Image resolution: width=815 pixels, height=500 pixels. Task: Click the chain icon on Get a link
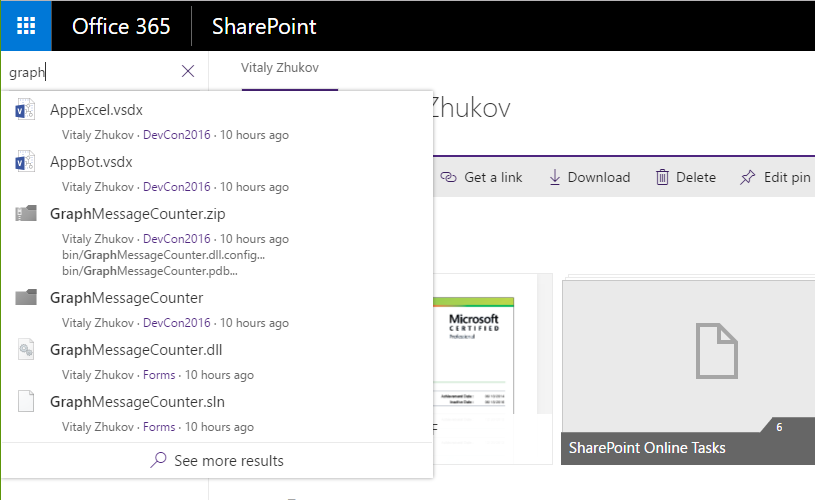pyautogui.click(x=449, y=177)
